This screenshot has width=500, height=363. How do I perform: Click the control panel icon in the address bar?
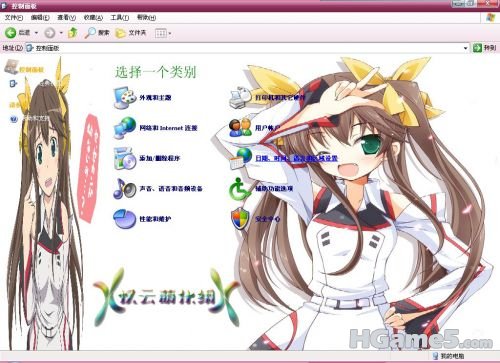click(30, 48)
